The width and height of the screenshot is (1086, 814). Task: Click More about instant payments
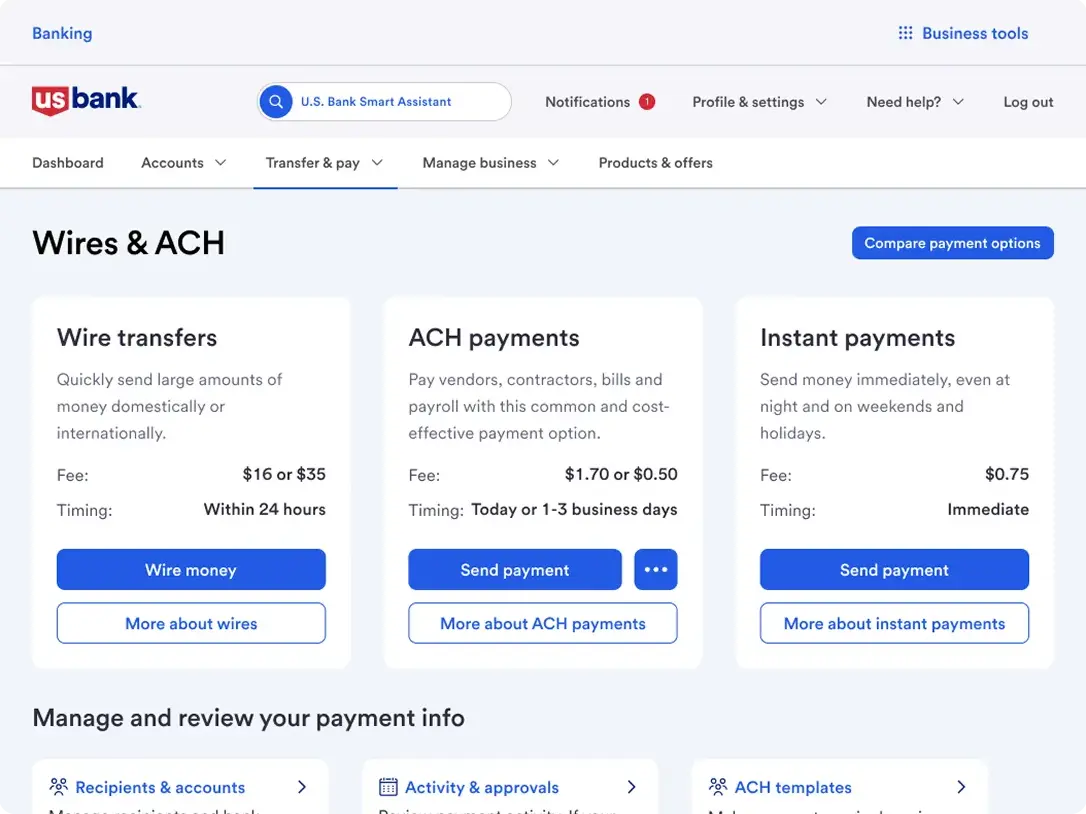[x=894, y=623]
